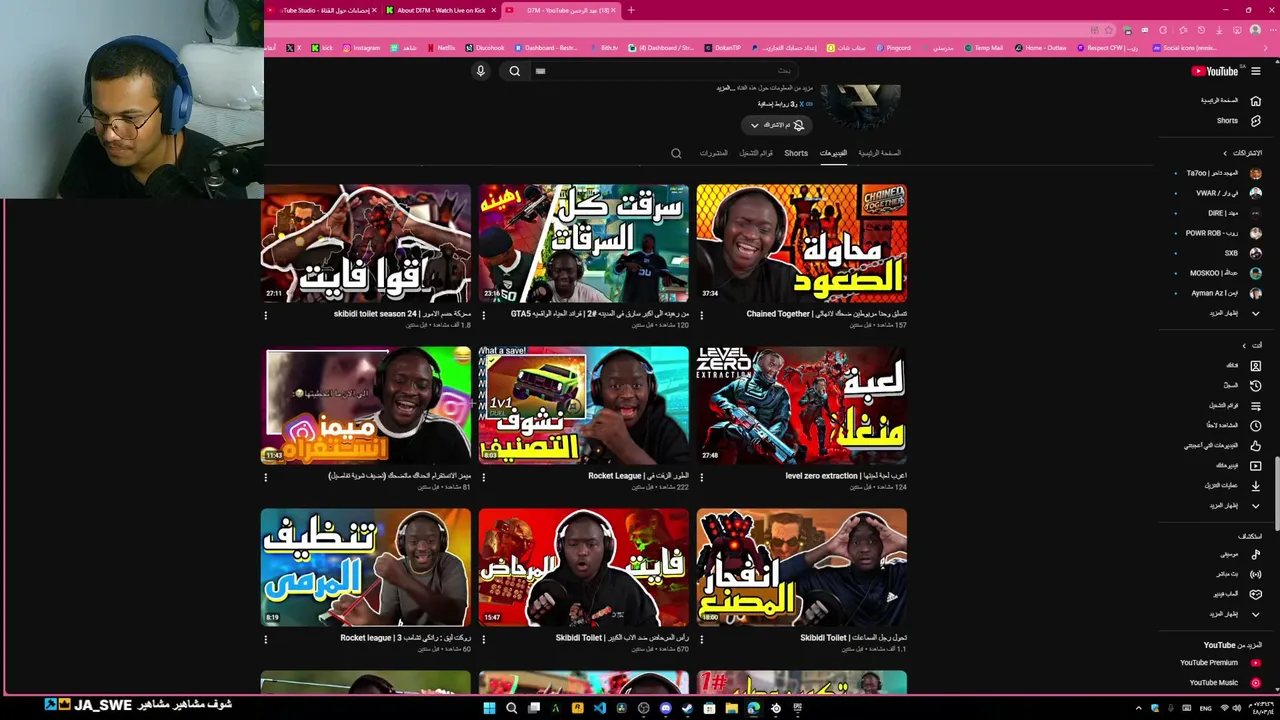Play the Chained Together video thumbnail
1280x720 pixels.
click(802, 243)
